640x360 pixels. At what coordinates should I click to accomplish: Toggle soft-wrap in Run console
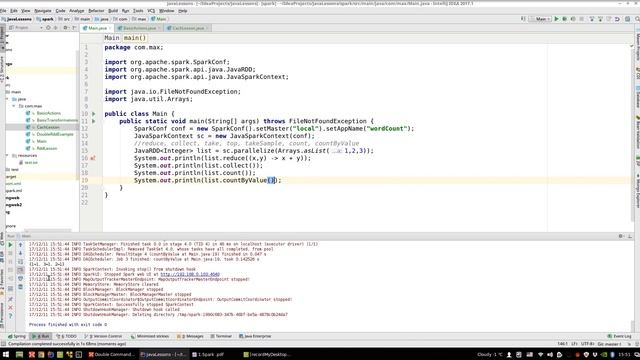click(20, 262)
